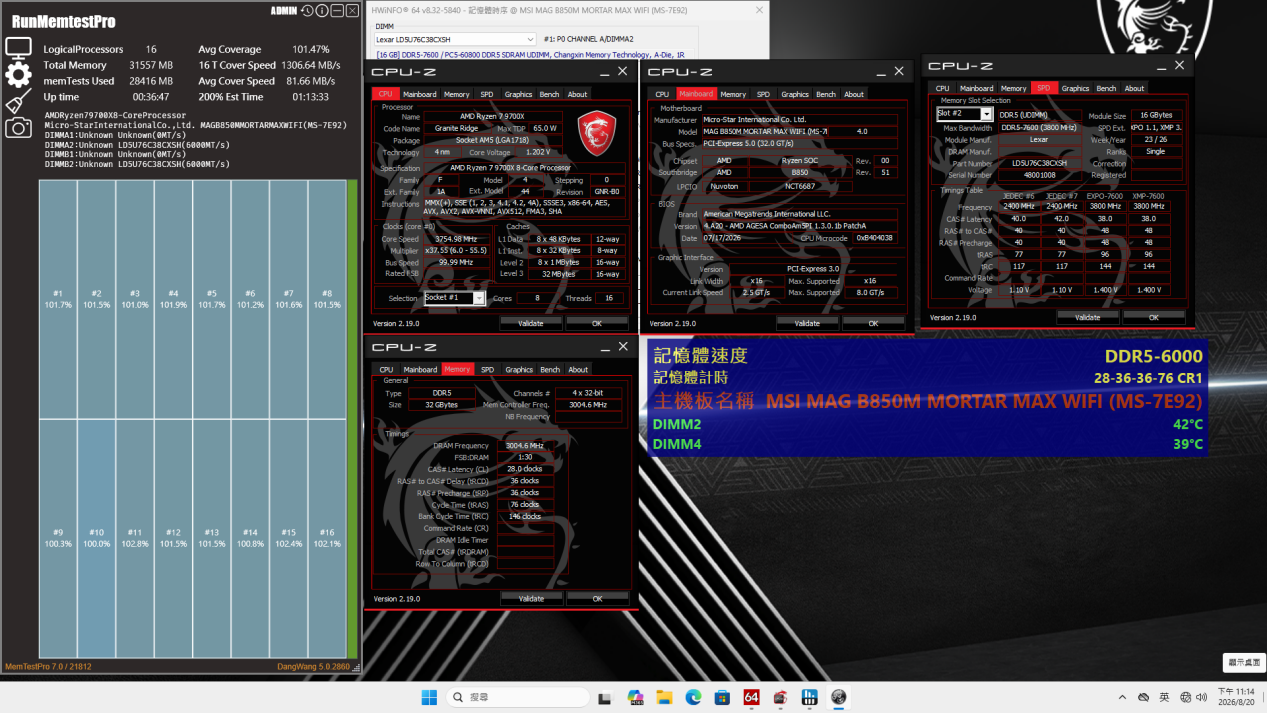Click the DDR5-6000 memory speed value

(x=1153, y=356)
